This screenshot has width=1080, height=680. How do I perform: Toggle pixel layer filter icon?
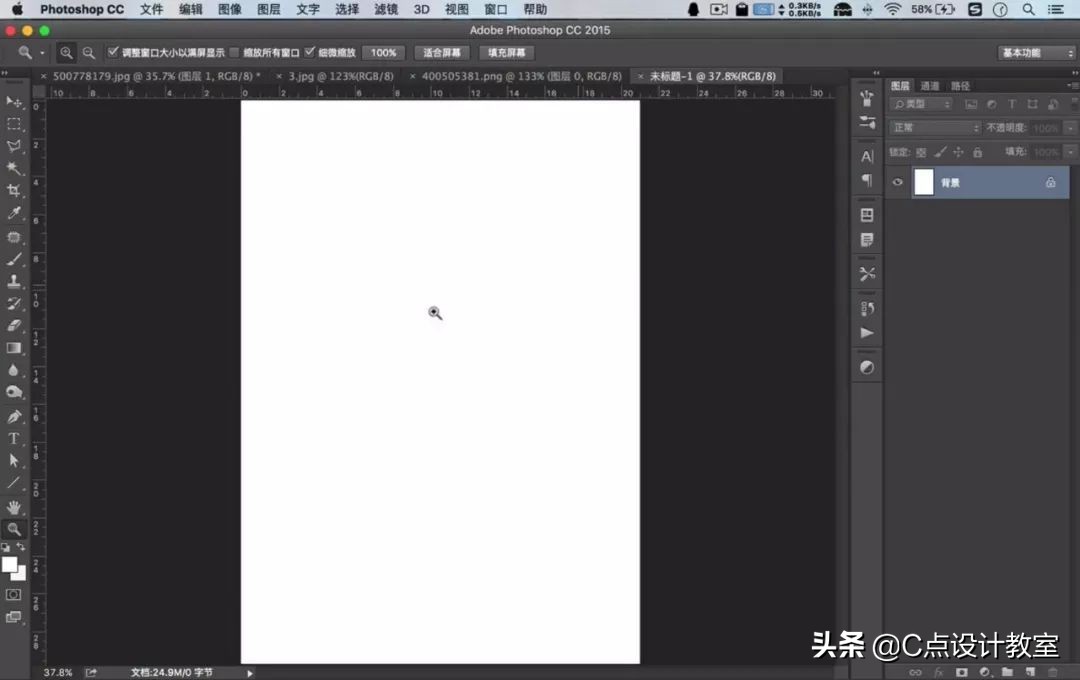[x=970, y=104]
